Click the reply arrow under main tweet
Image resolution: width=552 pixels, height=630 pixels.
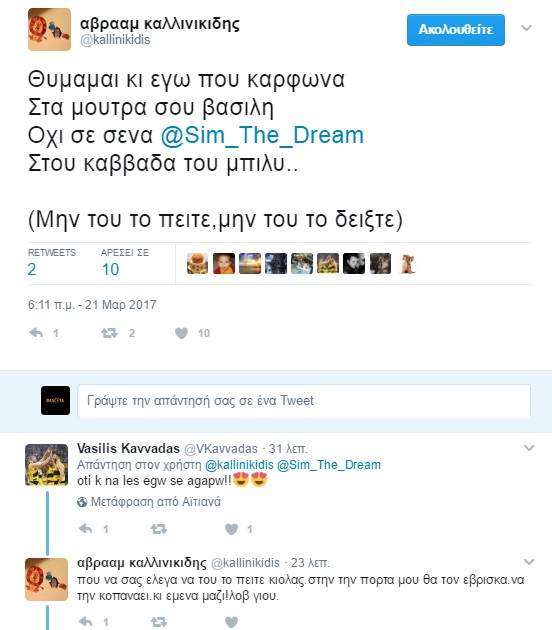point(36,333)
